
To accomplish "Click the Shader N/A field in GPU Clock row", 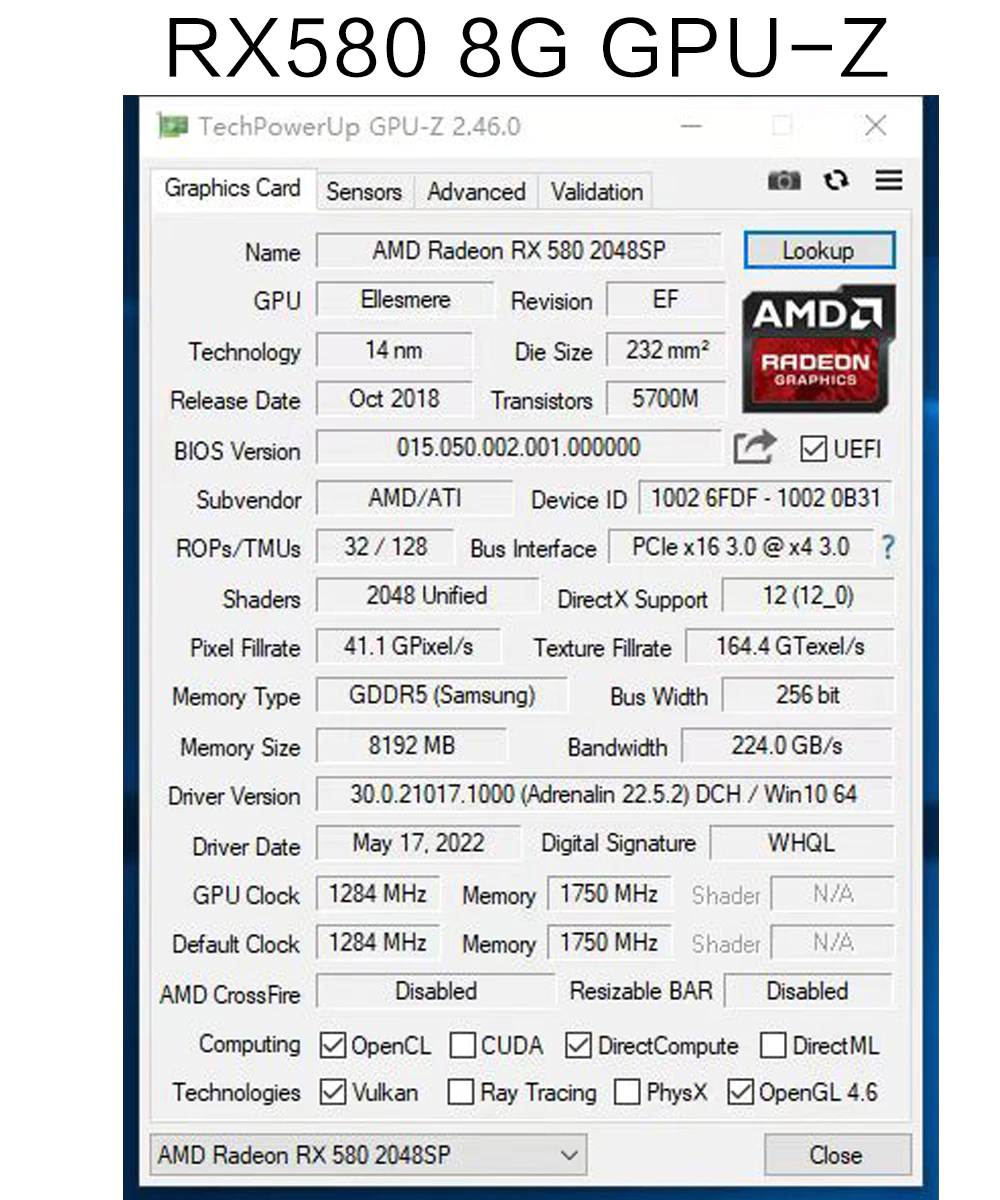I will click(833, 894).
